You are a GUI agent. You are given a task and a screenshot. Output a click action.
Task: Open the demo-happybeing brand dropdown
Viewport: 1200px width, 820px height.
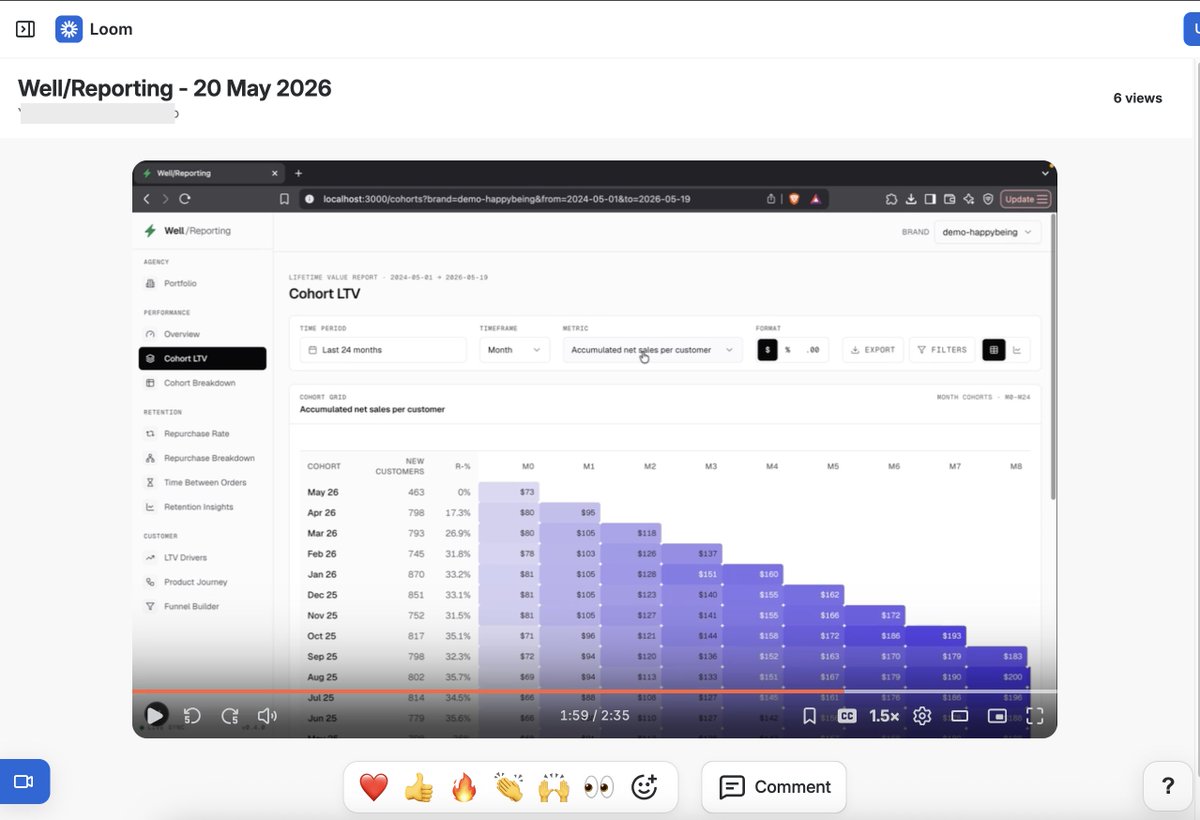988,232
